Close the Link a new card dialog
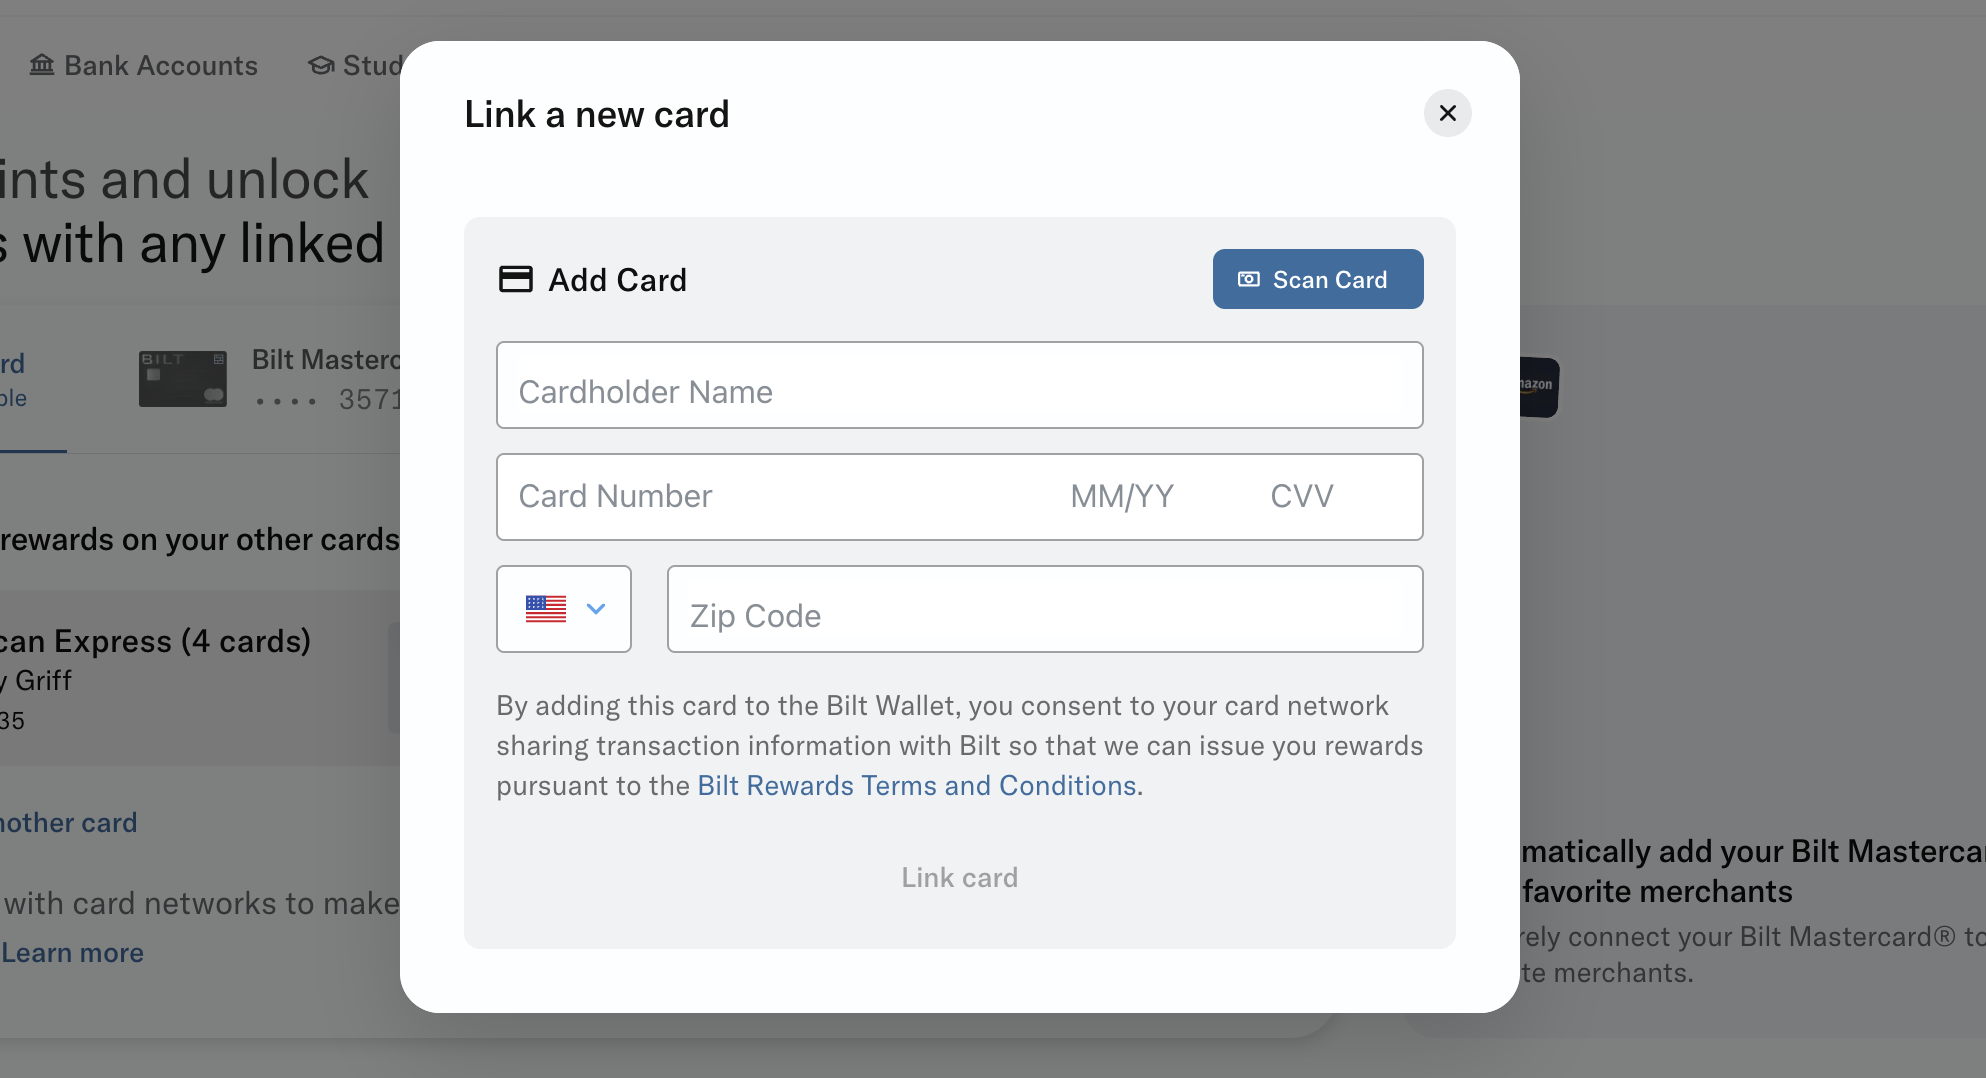Screen dimensions: 1986x1078 click(x=1447, y=113)
